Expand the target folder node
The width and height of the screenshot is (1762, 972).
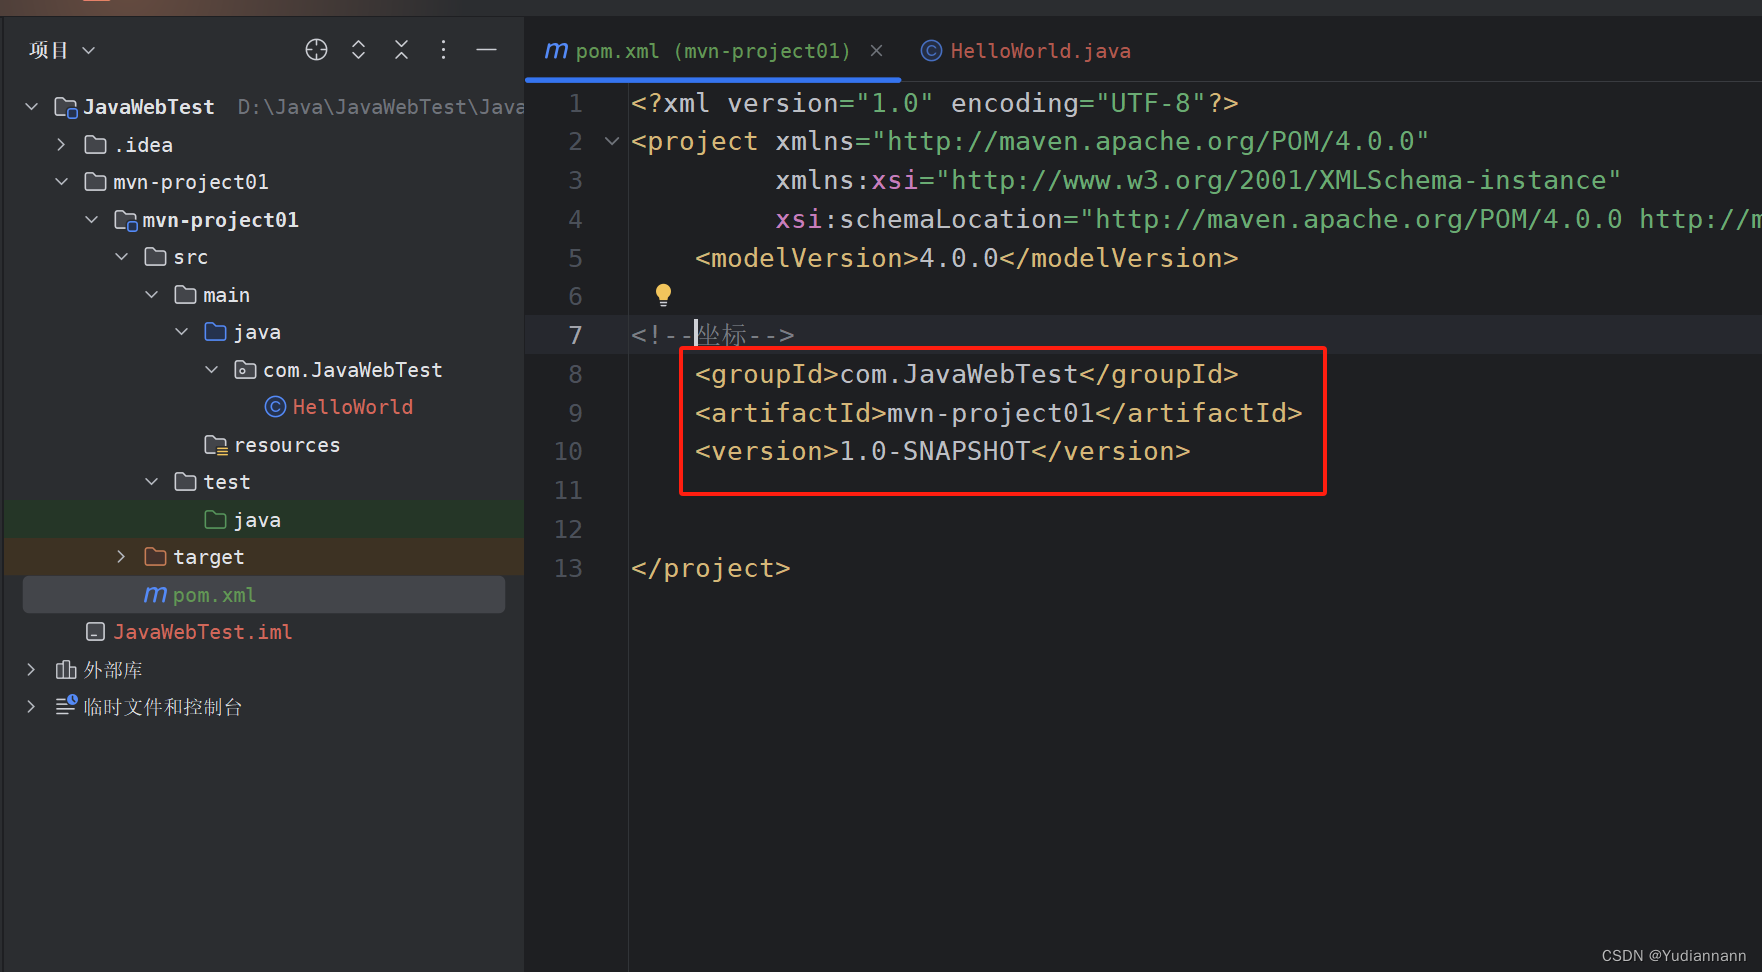point(120,556)
